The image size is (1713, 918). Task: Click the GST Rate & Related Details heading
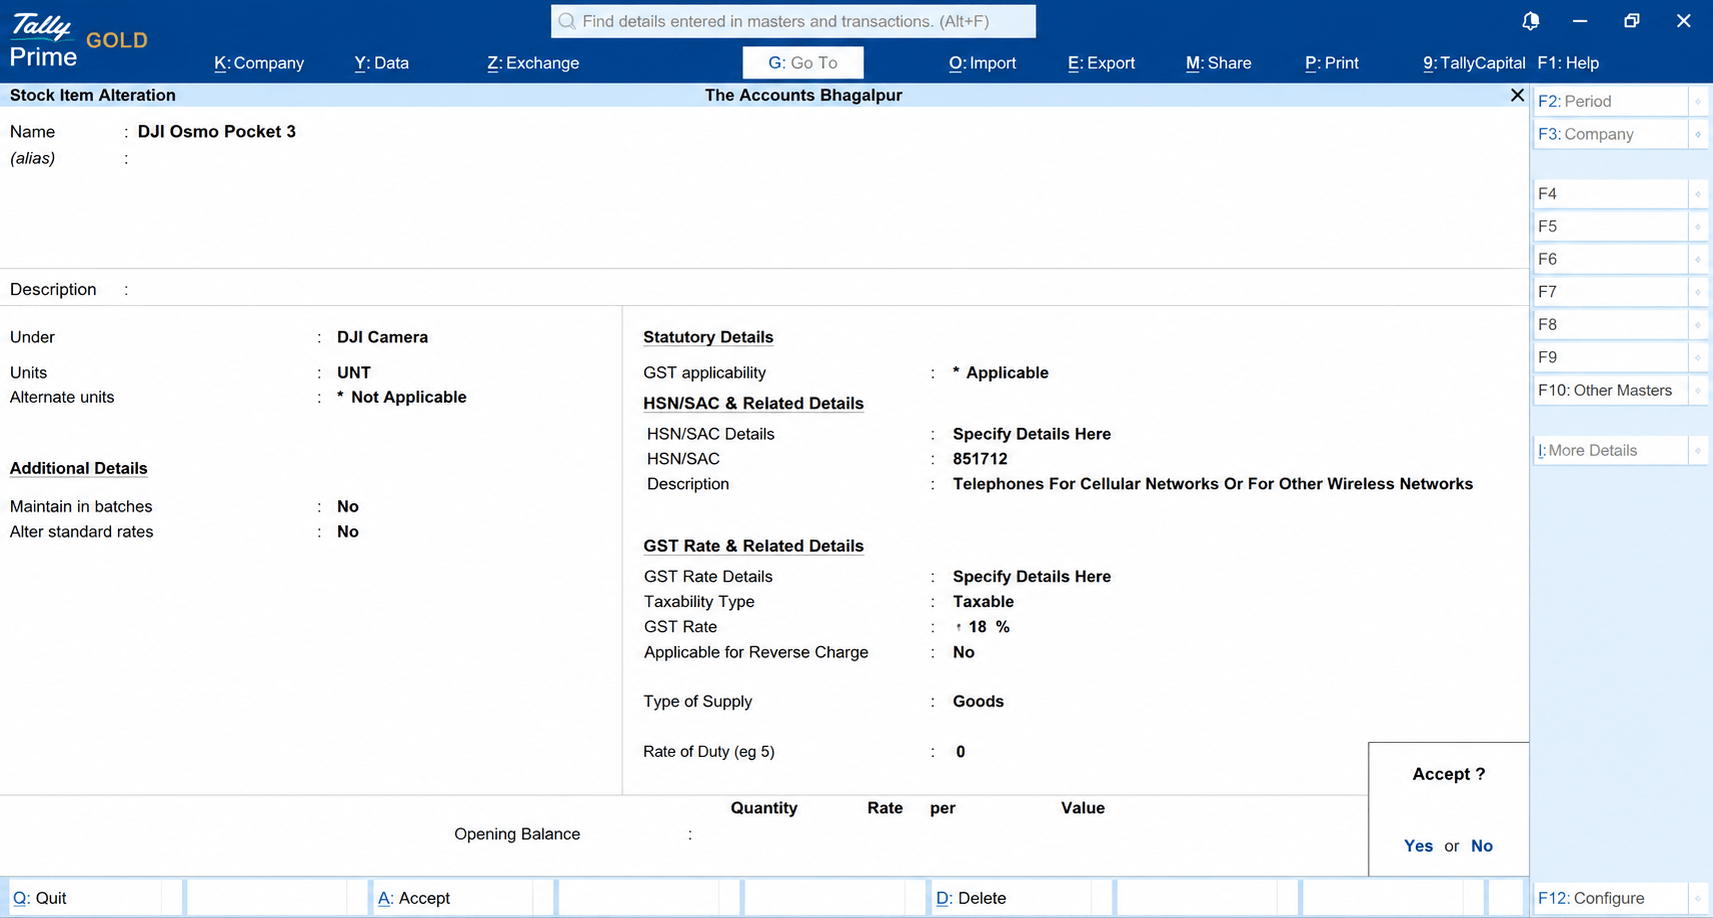pyautogui.click(x=753, y=546)
